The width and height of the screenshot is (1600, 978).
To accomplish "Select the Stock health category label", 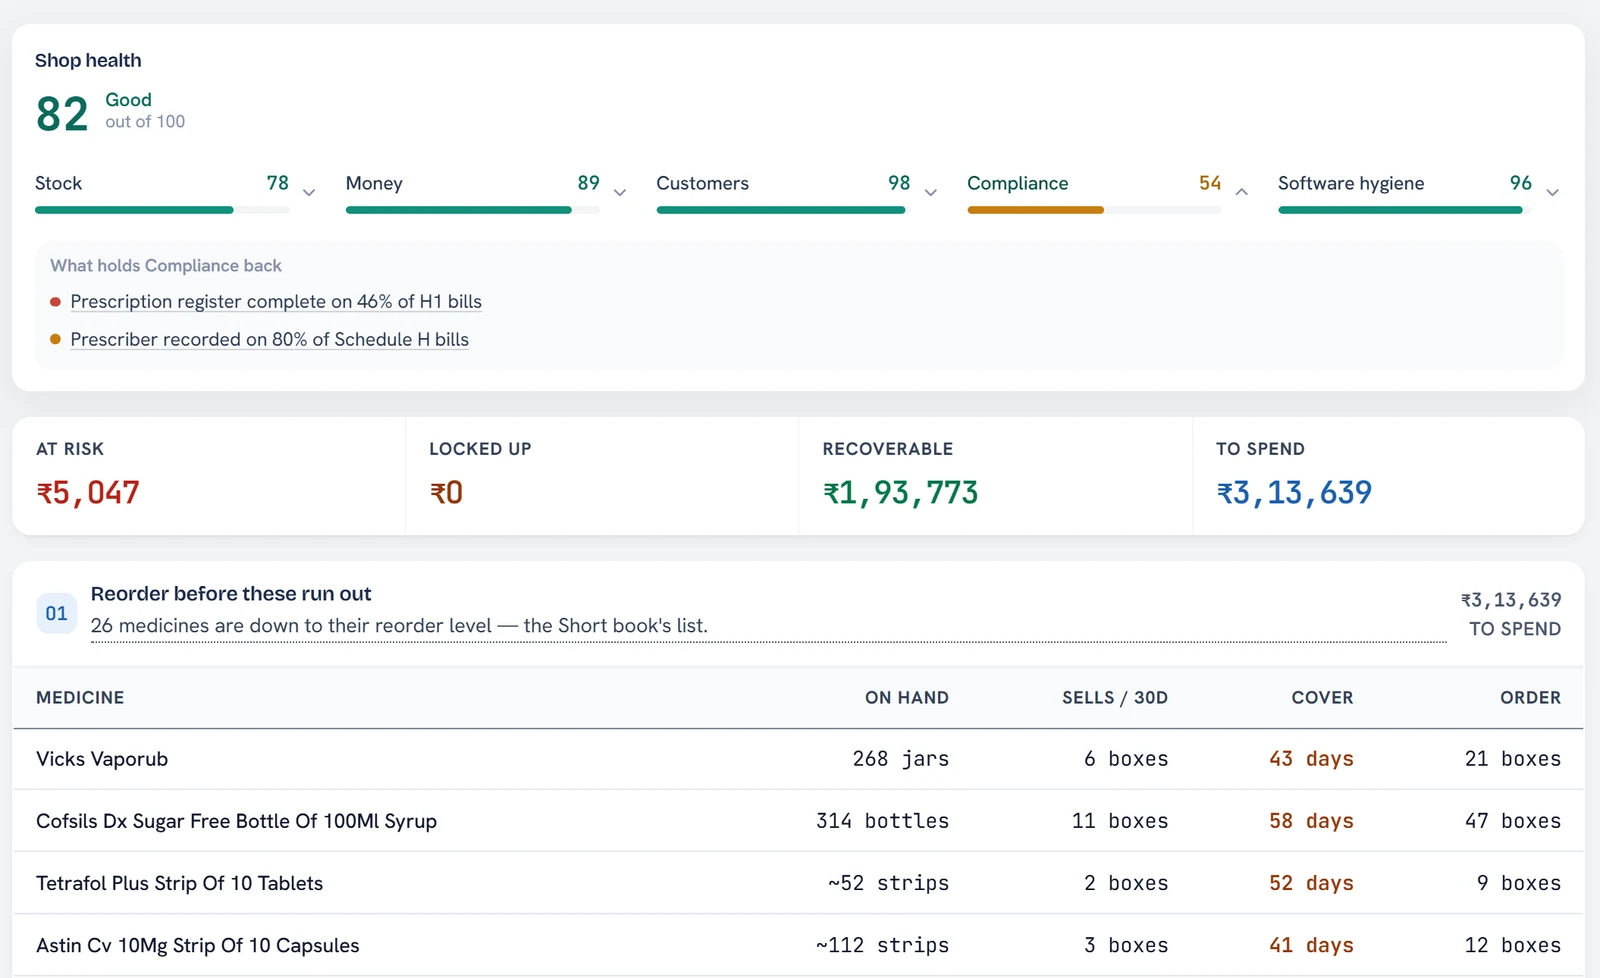I will tap(58, 183).
